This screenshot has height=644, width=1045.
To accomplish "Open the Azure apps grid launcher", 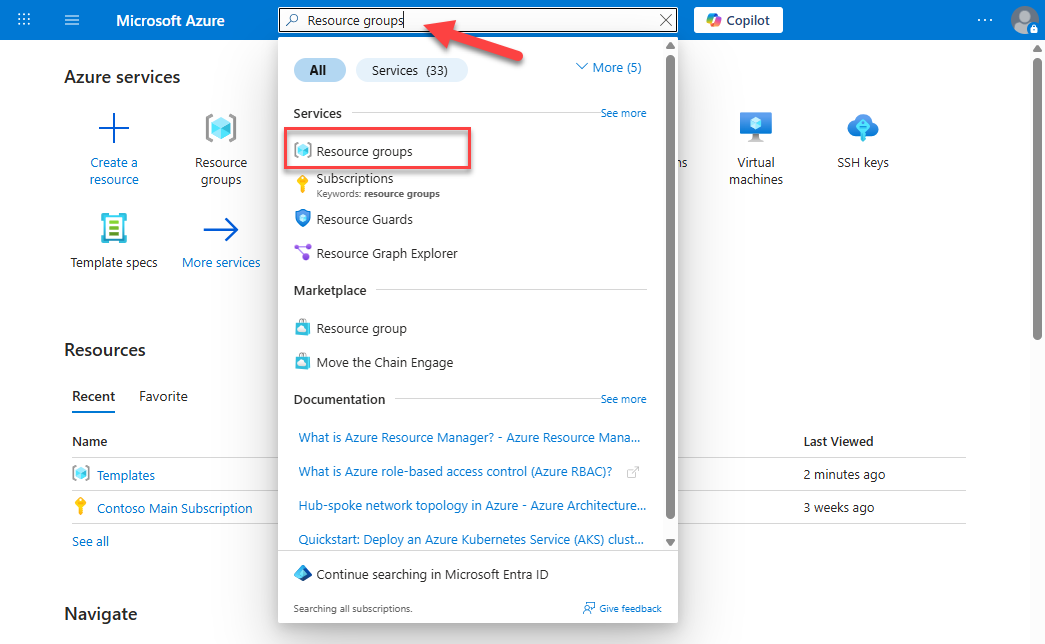I will click(x=24, y=19).
